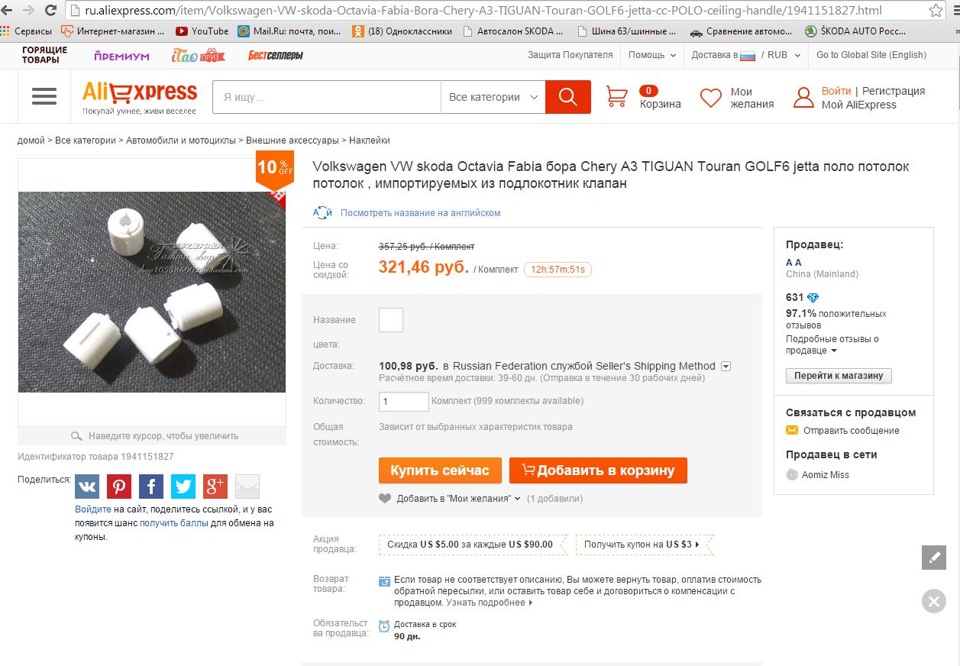Screen dimensions: 960x666
Task: Open the hamburger menu icon
Action: pos(44,97)
